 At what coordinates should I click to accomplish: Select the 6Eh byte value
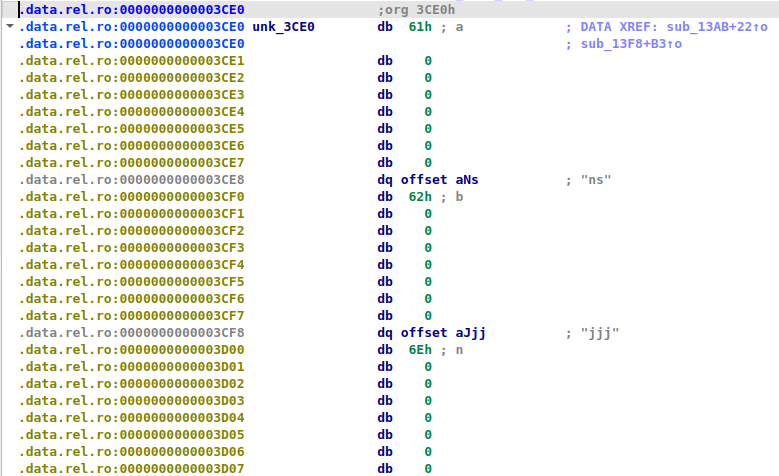pos(419,349)
